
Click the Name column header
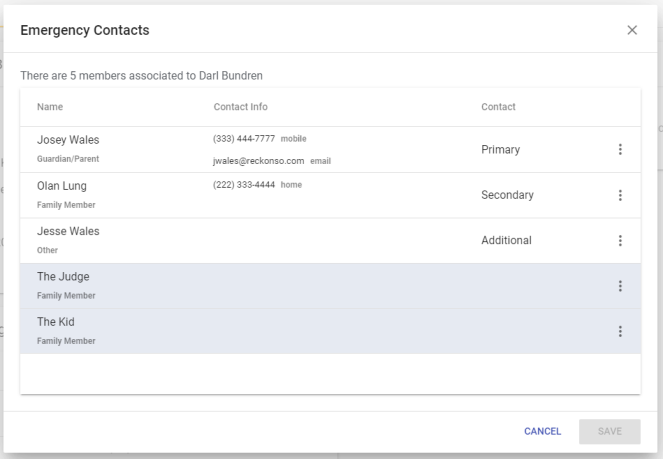50,107
